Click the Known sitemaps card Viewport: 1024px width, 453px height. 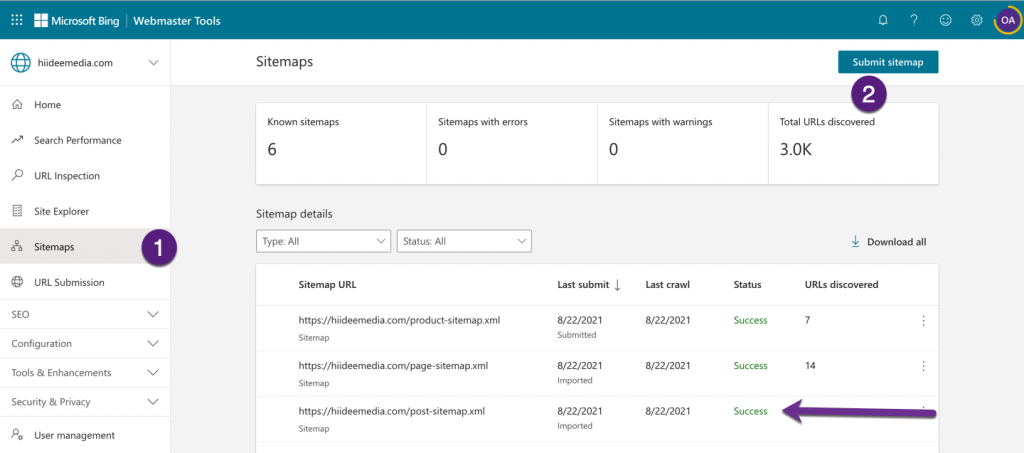(341, 143)
